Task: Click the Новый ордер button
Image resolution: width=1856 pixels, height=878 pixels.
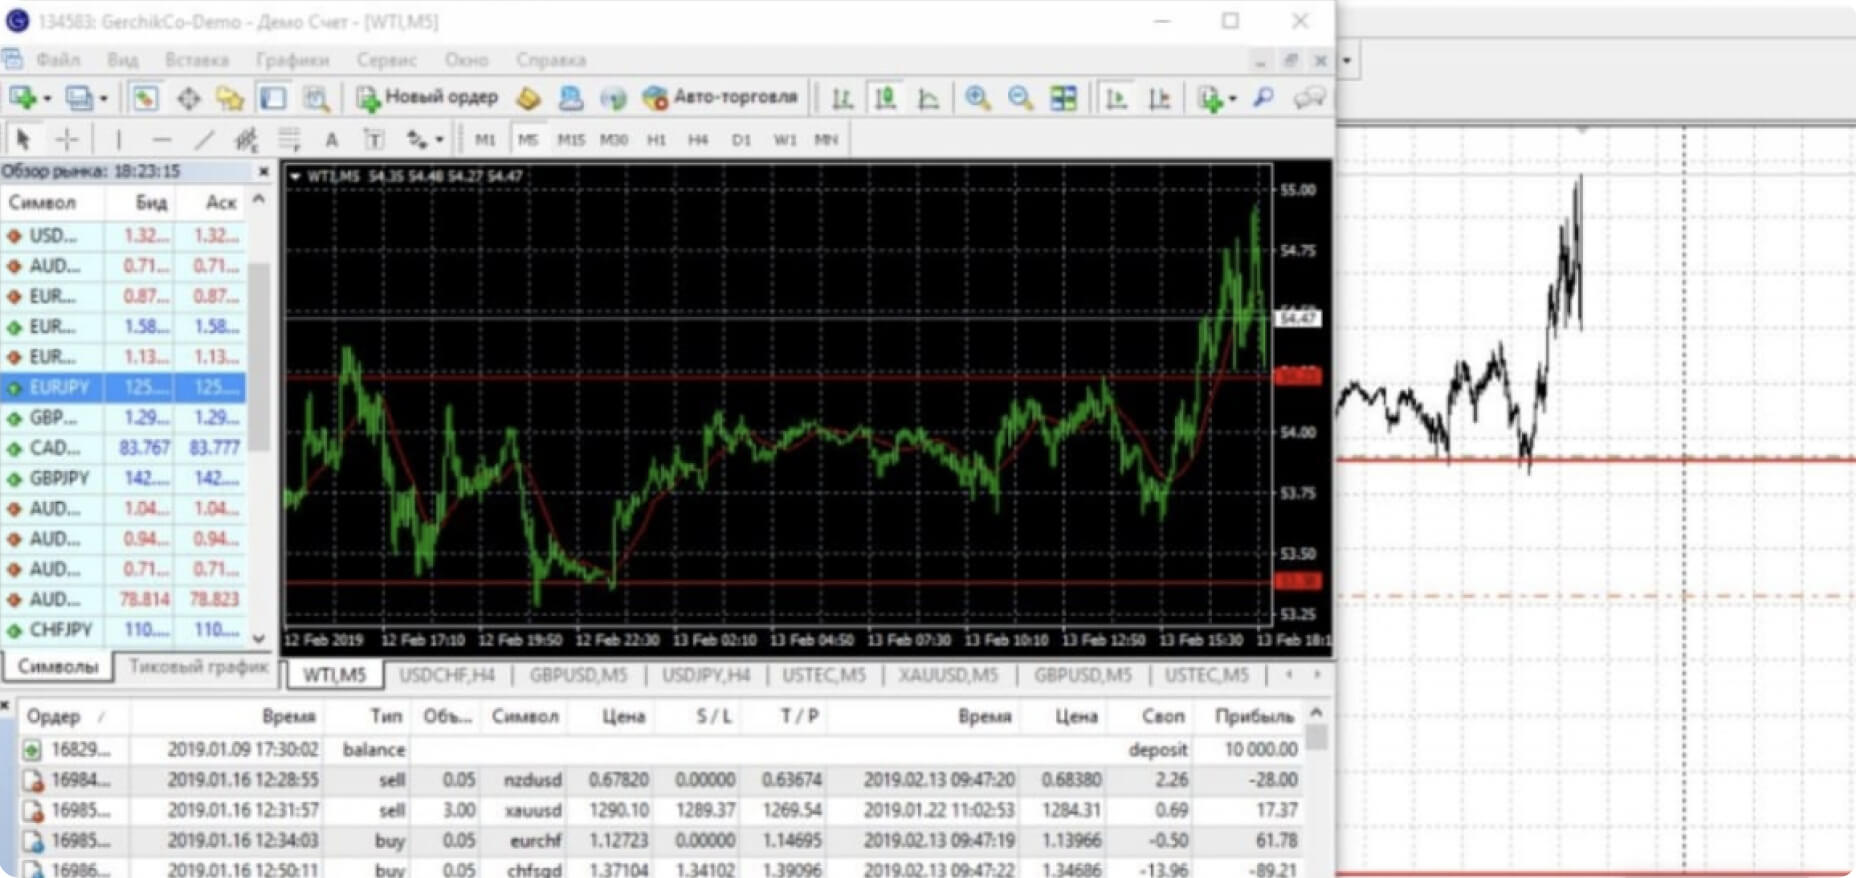Action: point(427,97)
